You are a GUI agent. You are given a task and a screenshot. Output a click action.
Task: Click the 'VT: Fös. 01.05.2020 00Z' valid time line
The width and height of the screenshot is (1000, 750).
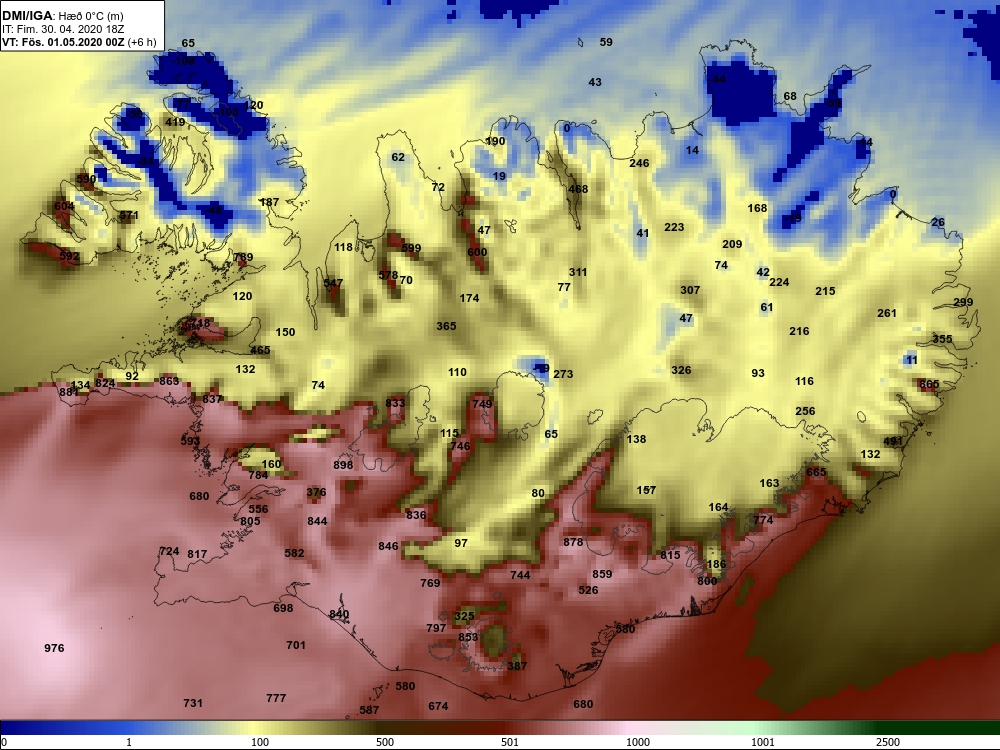[x=64, y=42]
